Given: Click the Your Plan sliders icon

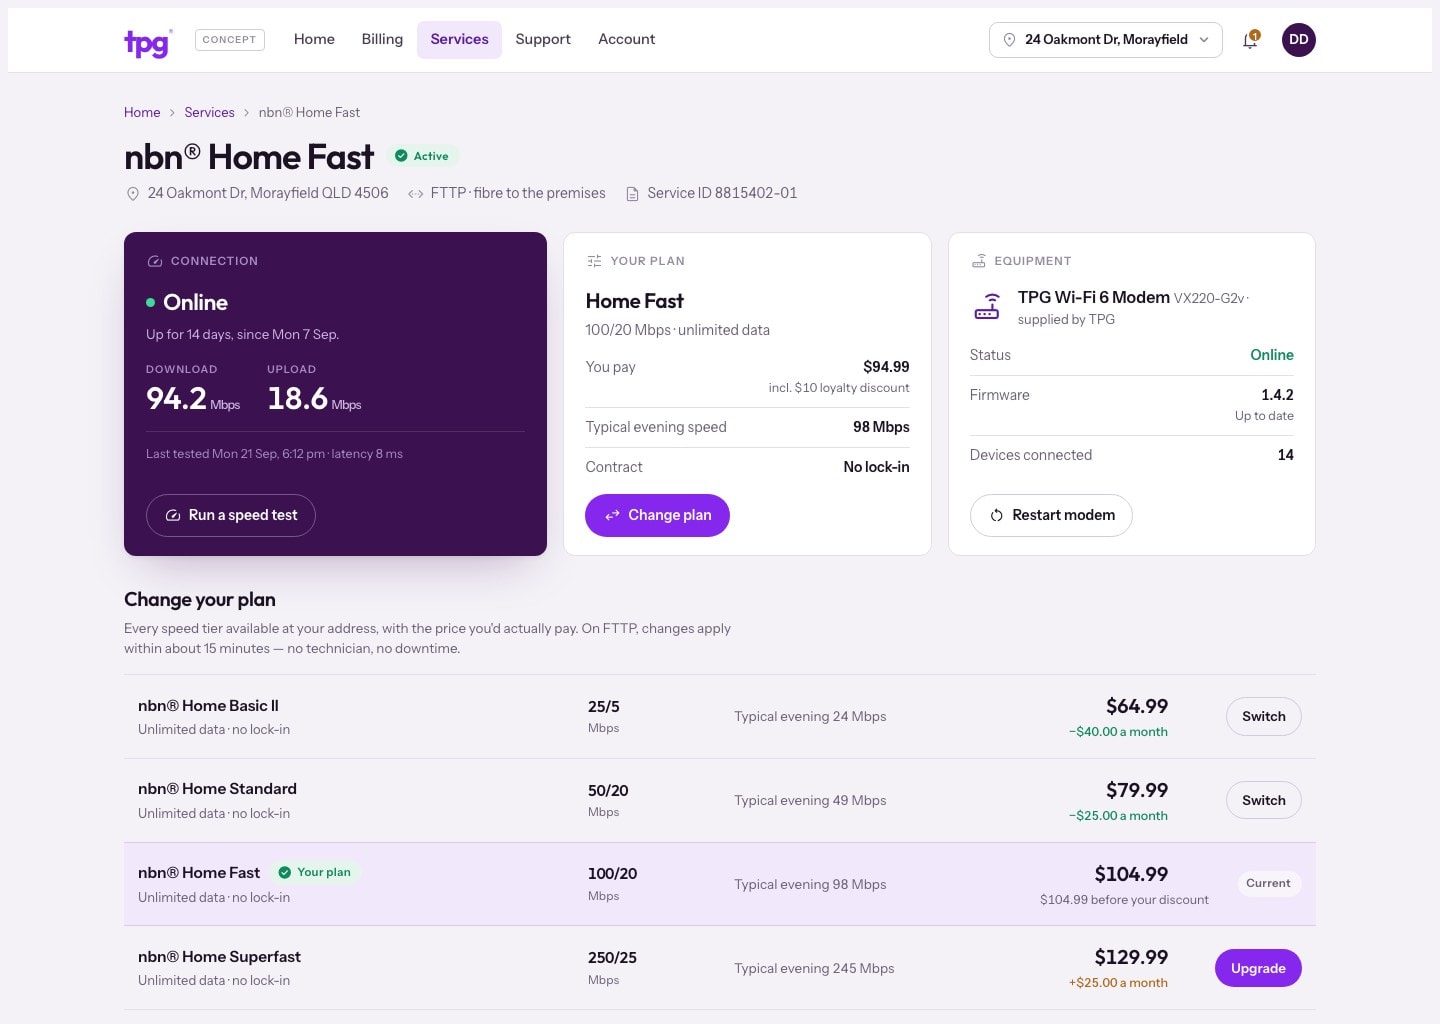Looking at the screenshot, I should pyautogui.click(x=594, y=261).
